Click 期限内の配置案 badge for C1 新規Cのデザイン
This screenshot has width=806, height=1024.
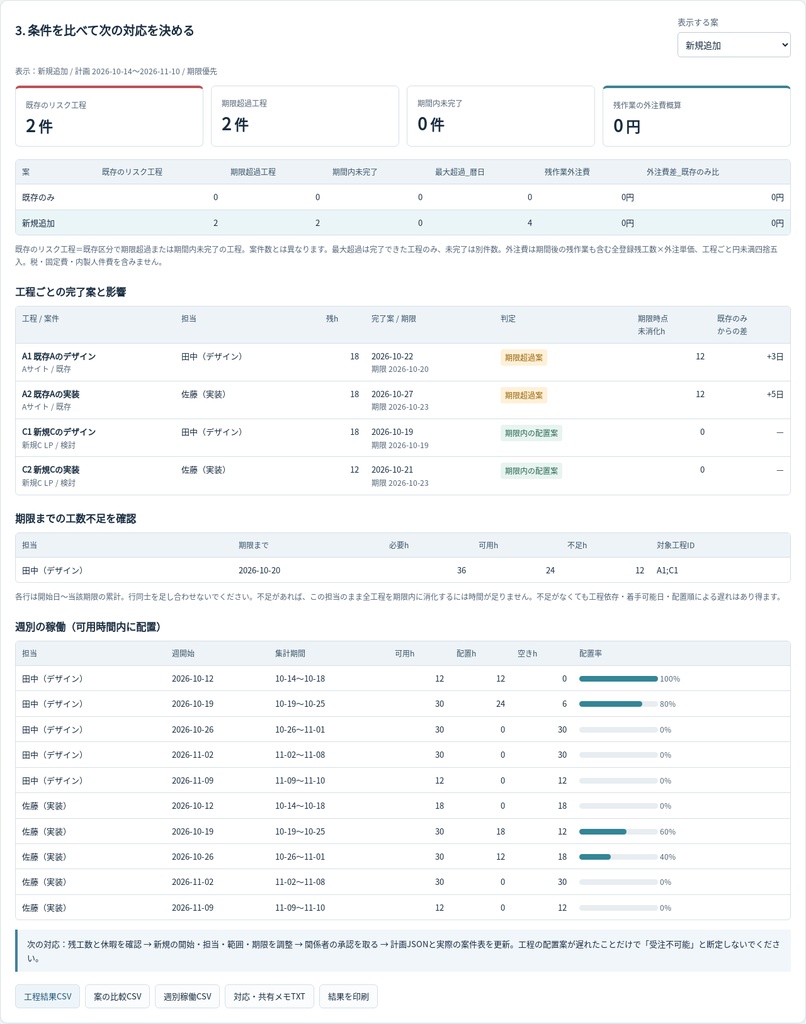pyautogui.click(x=531, y=433)
